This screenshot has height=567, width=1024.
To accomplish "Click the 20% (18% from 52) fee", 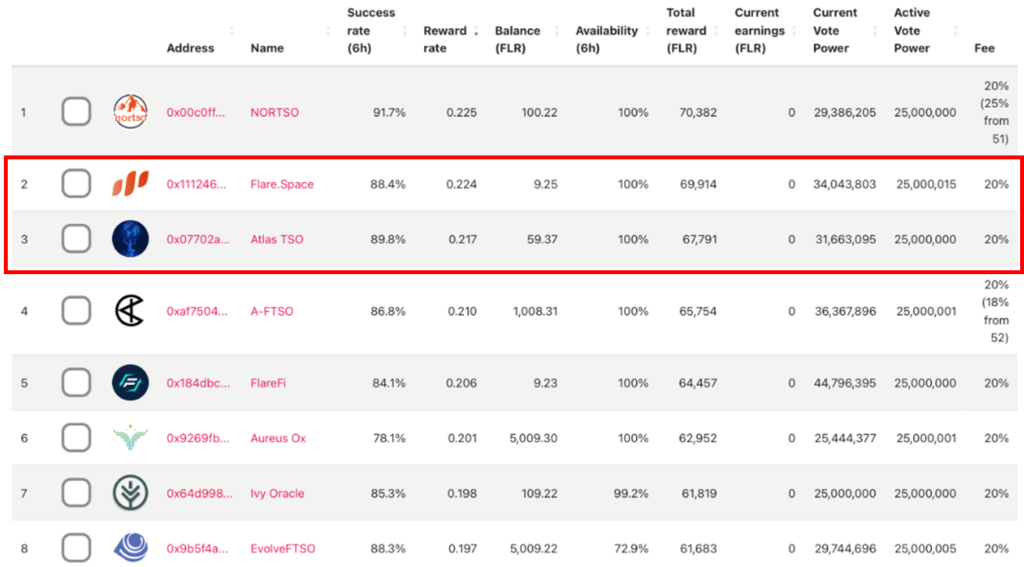I will pos(996,312).
